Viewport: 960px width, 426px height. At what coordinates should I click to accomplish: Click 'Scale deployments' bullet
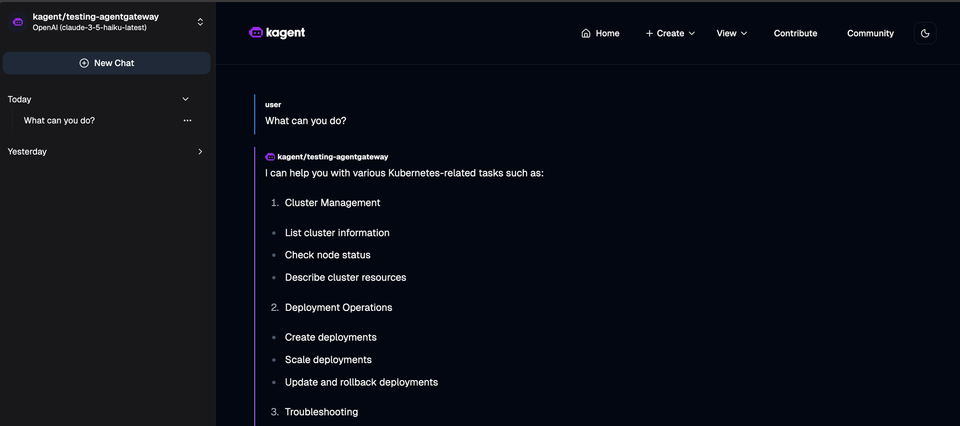coord(328,359)
